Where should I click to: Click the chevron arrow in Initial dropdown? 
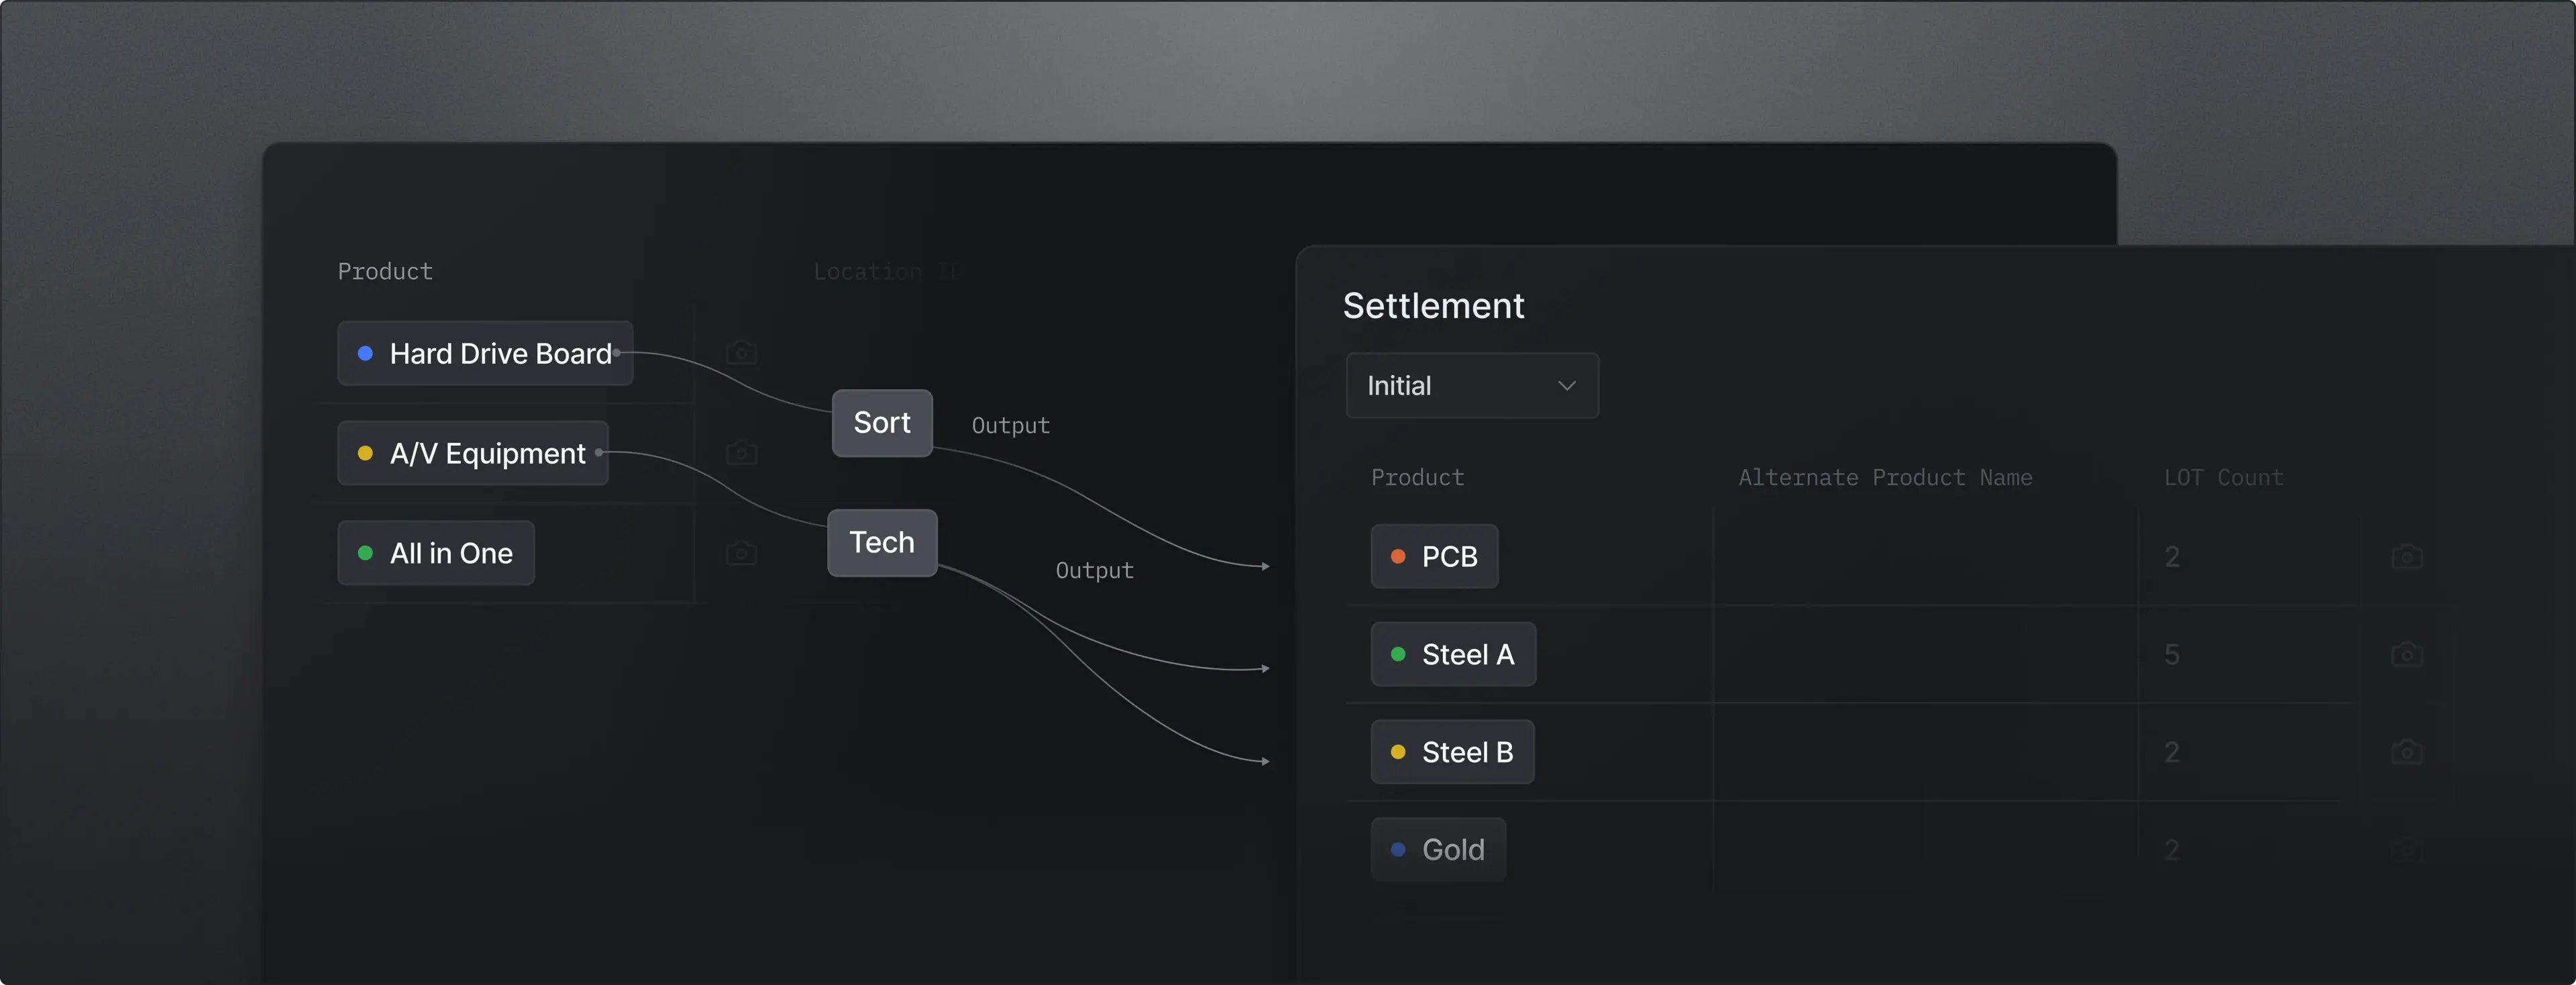pos(1566,386)
